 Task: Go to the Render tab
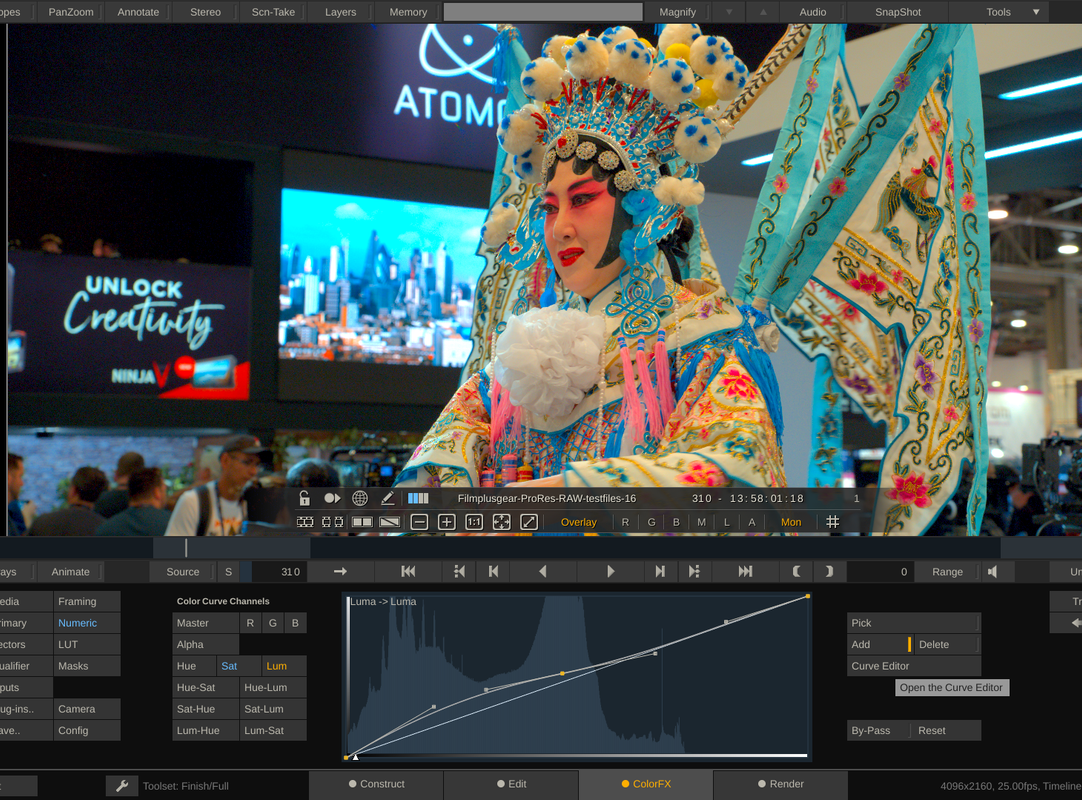click(780, 784)
